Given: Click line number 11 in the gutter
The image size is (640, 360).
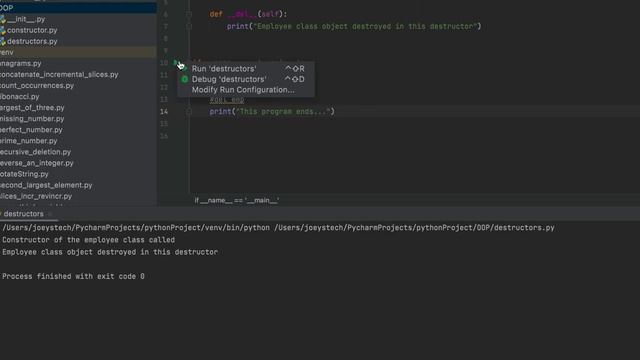Looking at the screenshot, I should (x=164, y=75).
